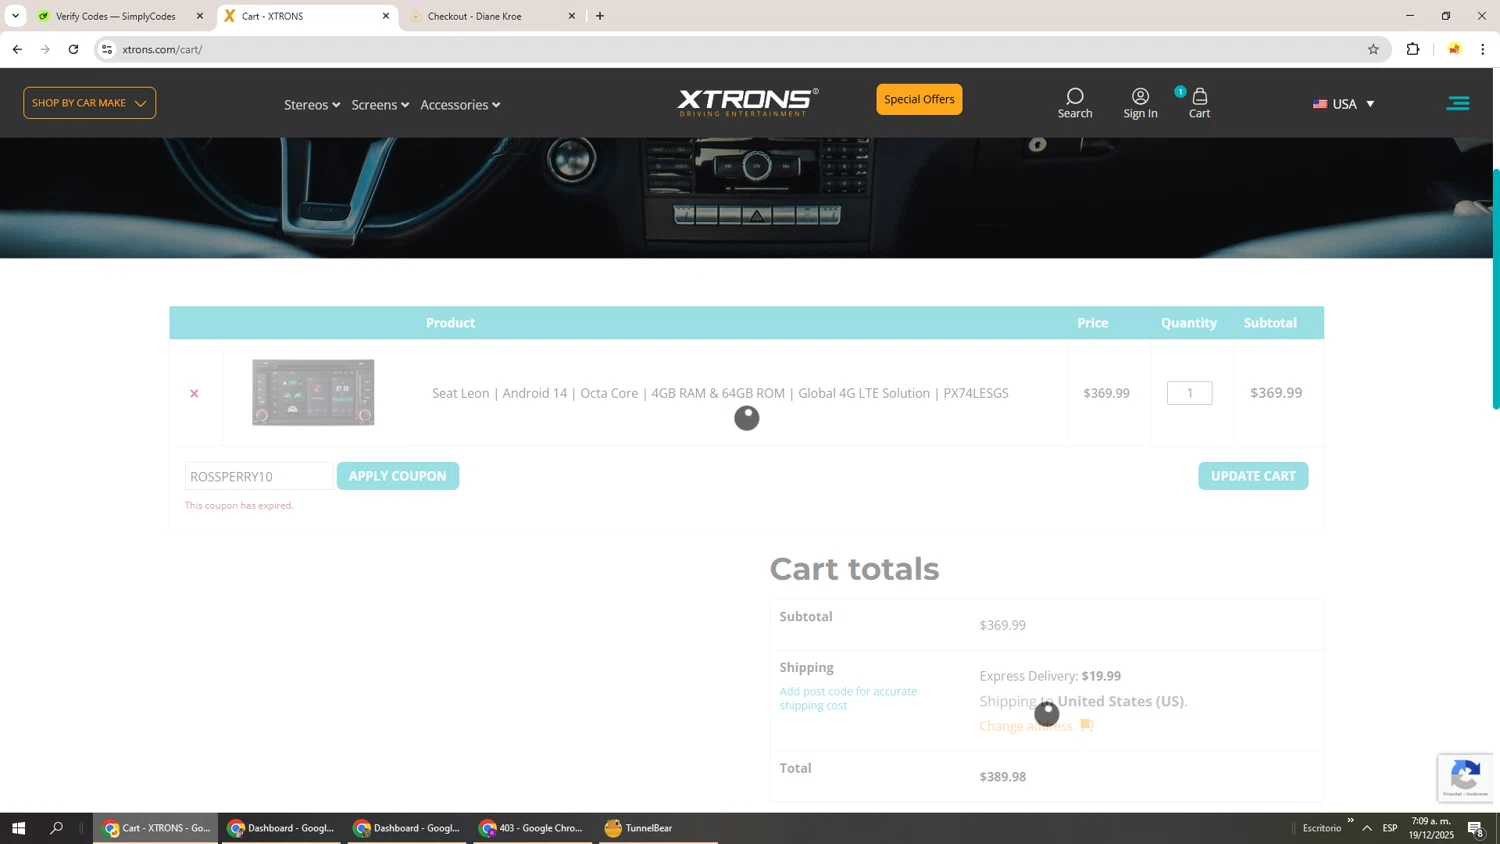Open a new browser tab
1500x844 pixels.
point(600,16)
